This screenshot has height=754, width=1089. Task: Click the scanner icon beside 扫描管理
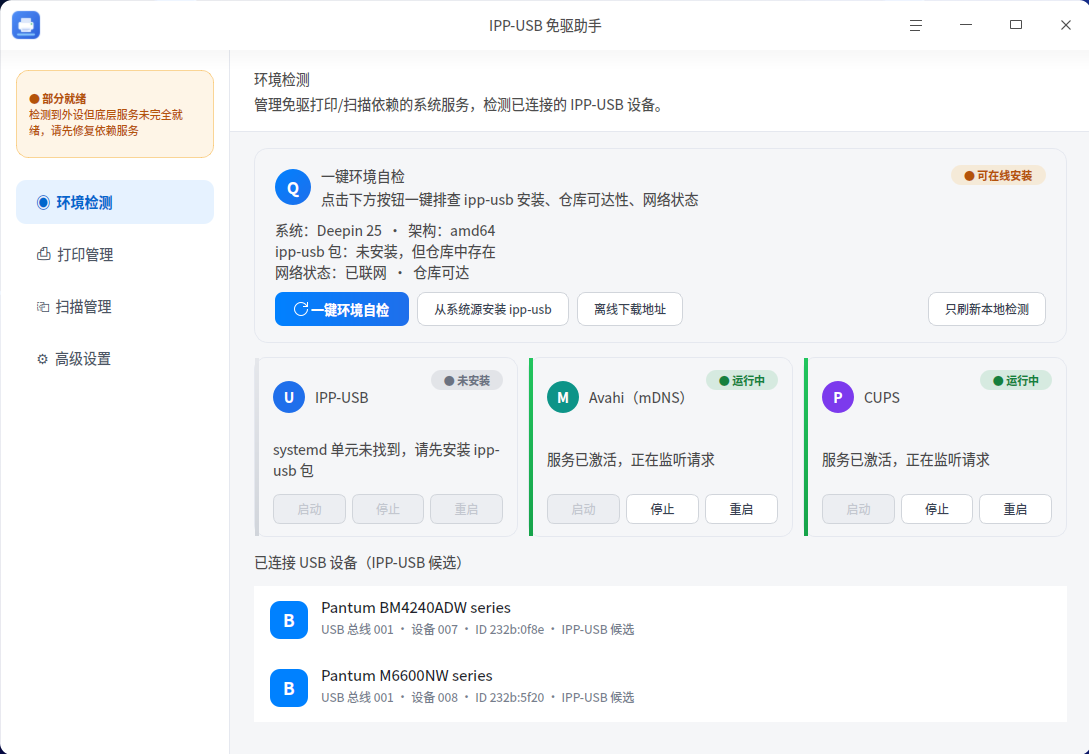43,306
